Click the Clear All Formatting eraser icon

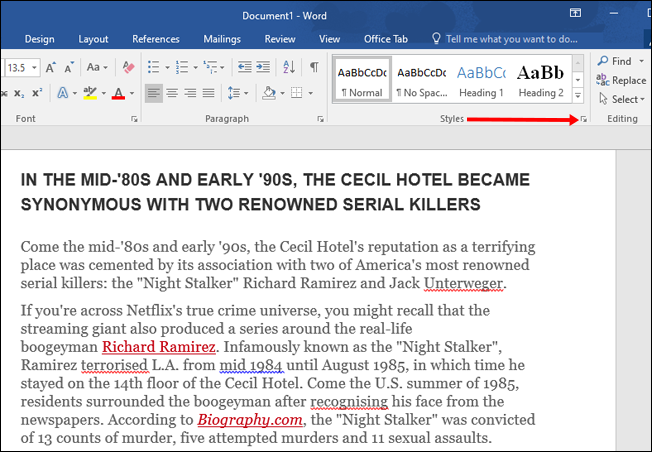[128, 67]
